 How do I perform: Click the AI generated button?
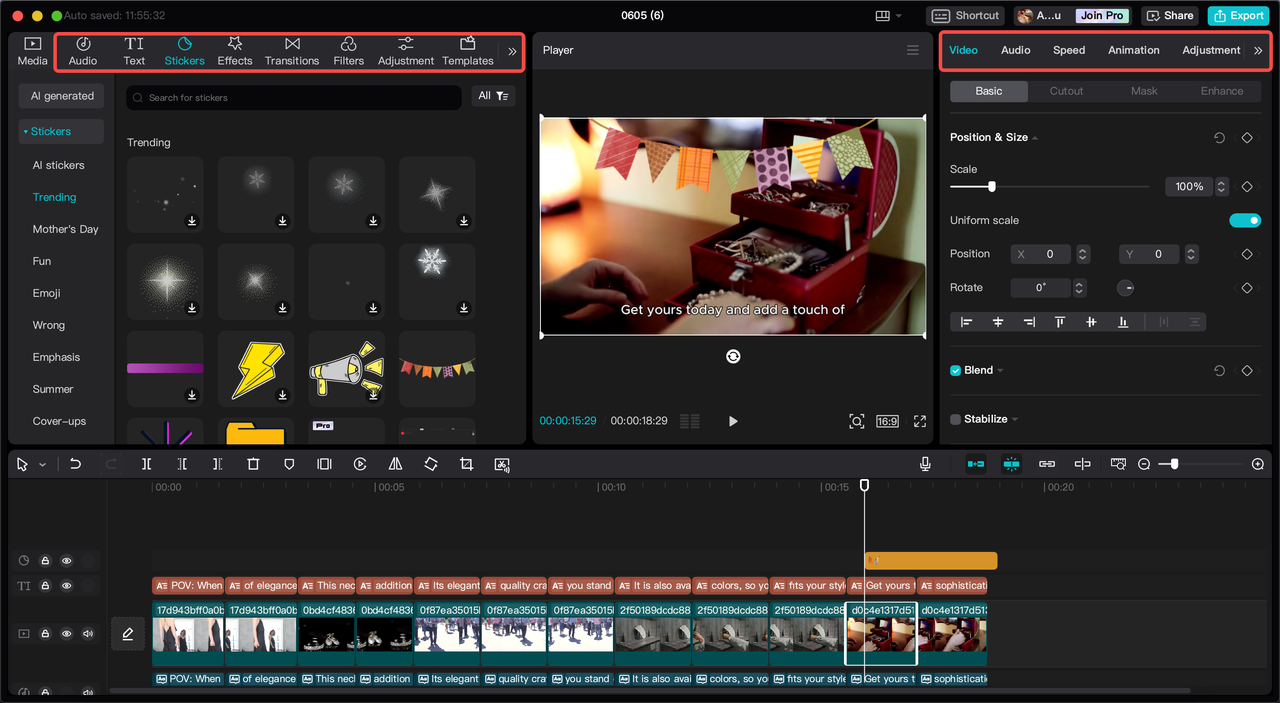(x=62, y=96)
